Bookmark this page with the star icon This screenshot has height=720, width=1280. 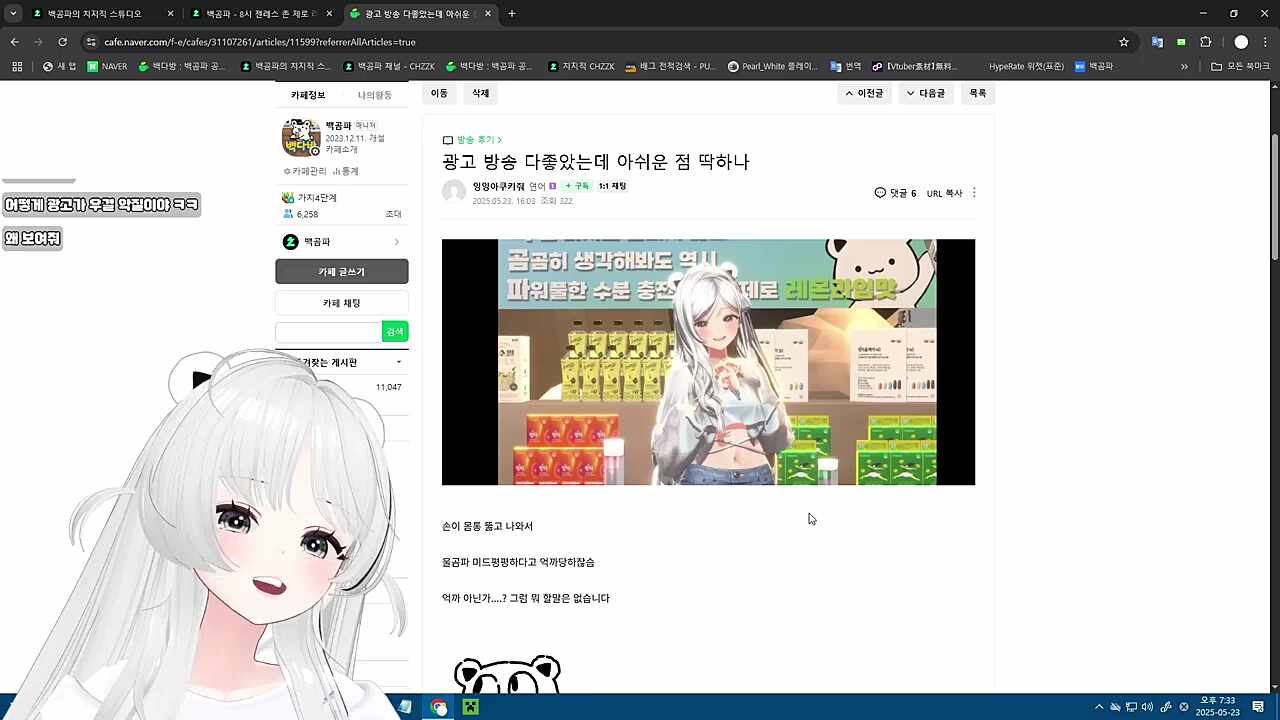point(1124,42)
